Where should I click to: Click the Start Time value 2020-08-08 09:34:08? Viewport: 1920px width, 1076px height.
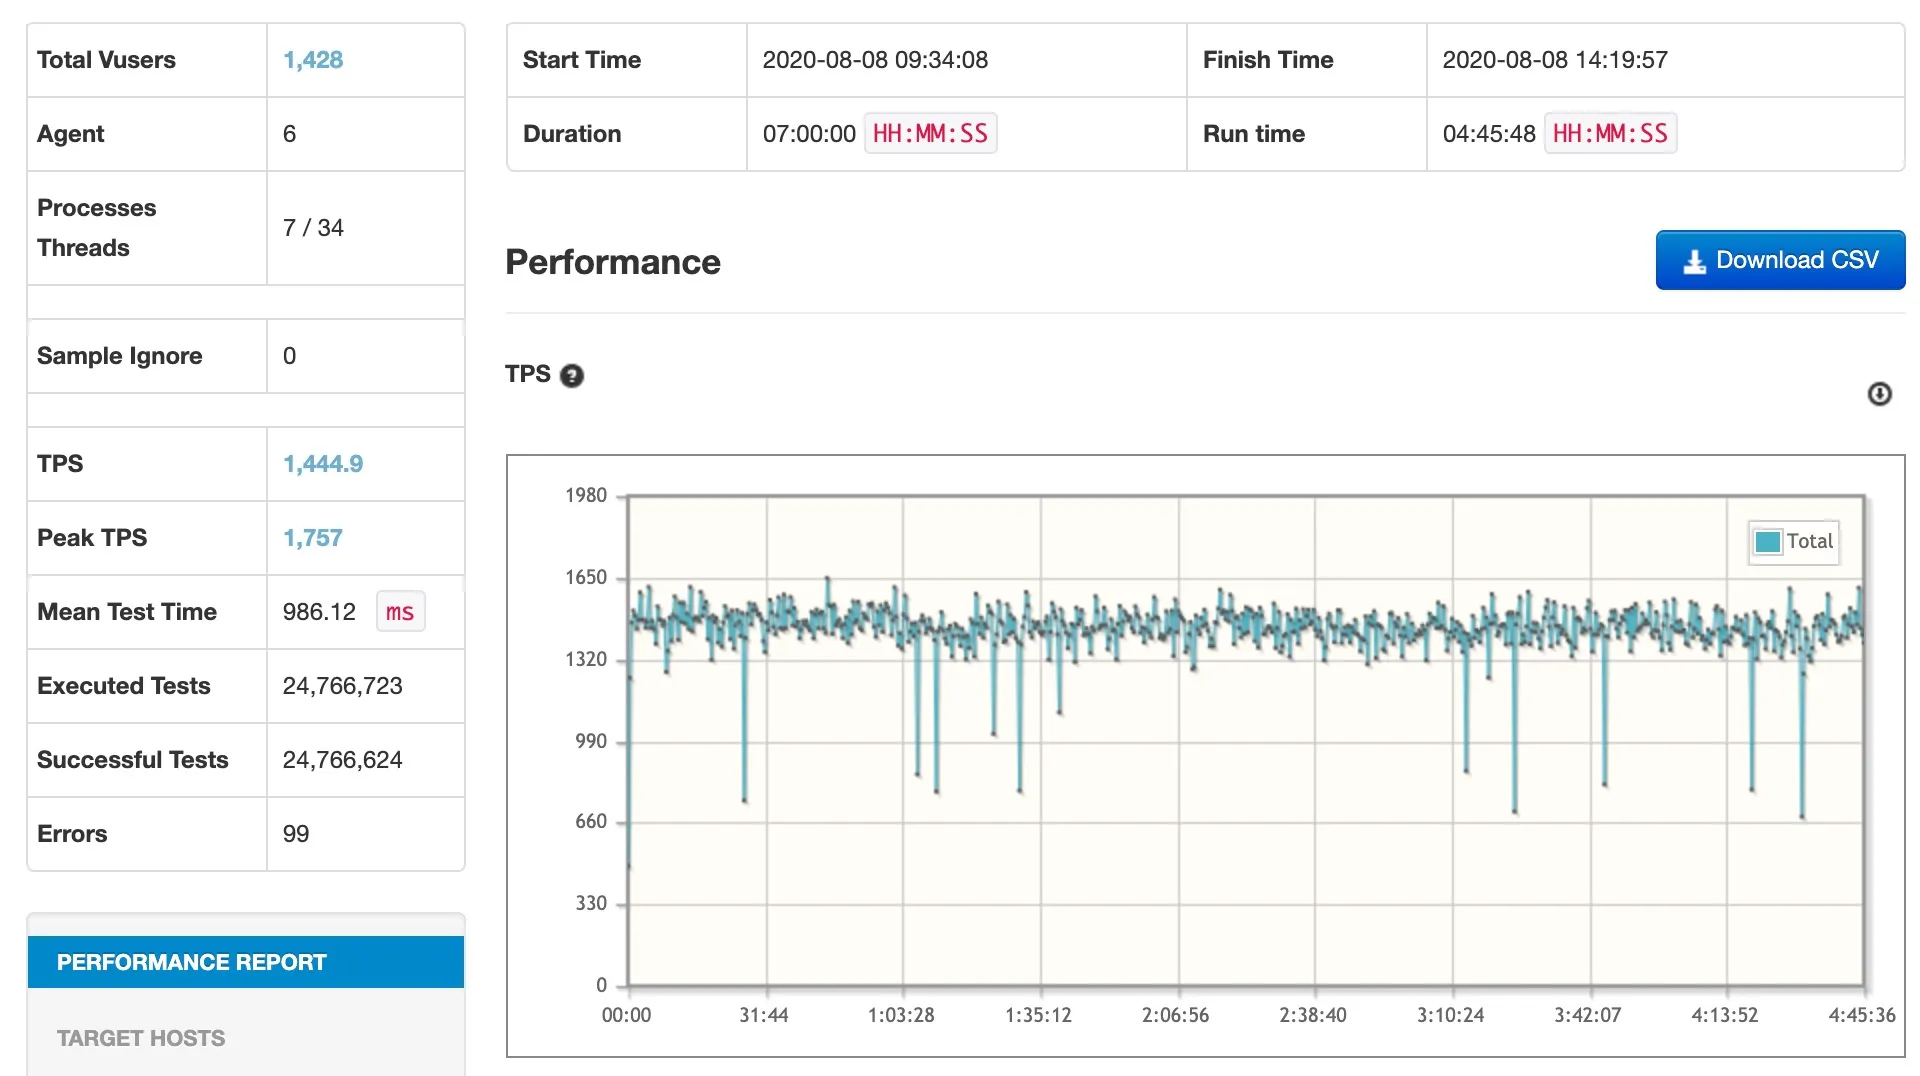875,60
